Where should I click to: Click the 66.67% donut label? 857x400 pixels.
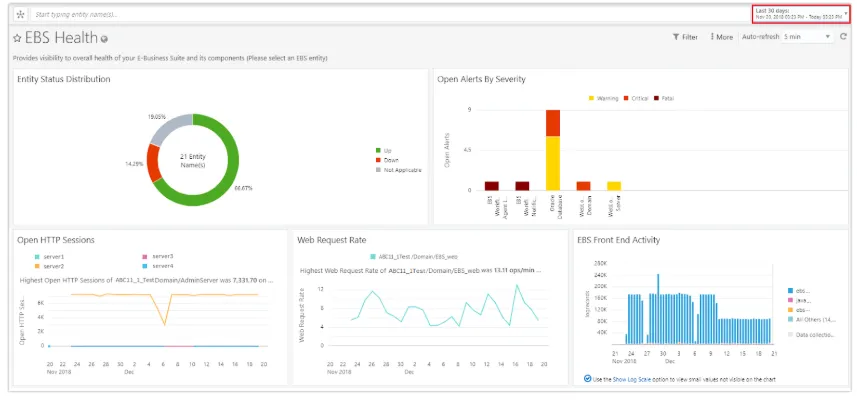[x=244, y=187]
